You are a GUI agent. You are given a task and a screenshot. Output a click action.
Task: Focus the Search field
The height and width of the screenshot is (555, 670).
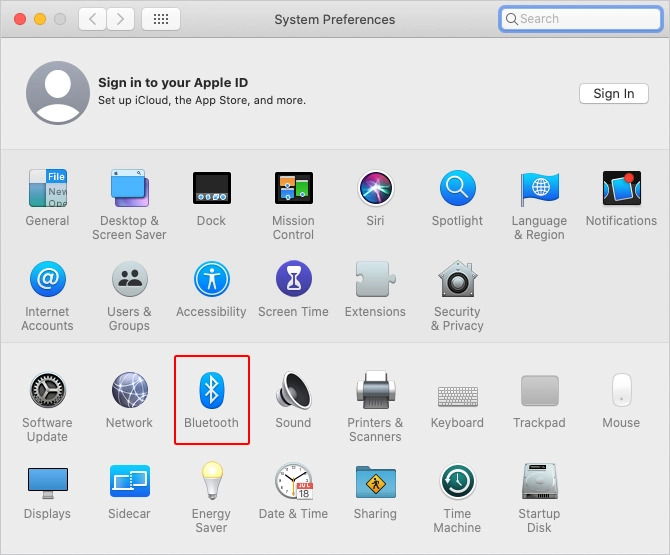581,19
